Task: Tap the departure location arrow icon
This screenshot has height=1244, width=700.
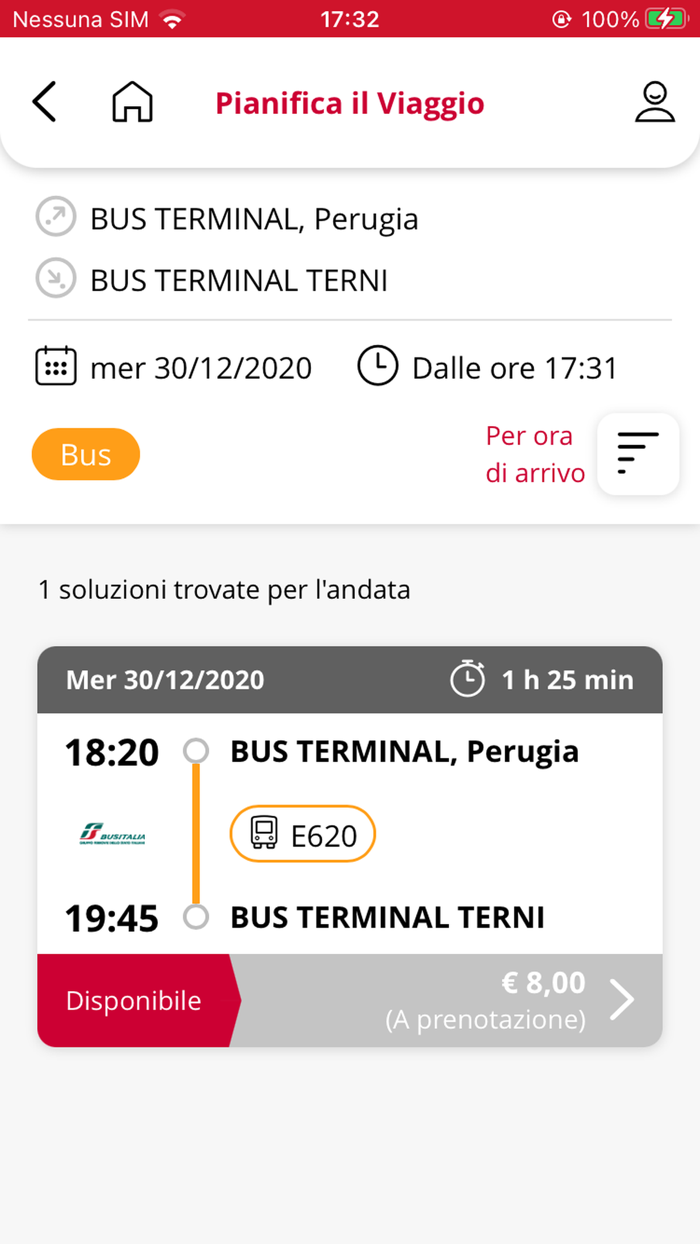Action: coord(55,218)
